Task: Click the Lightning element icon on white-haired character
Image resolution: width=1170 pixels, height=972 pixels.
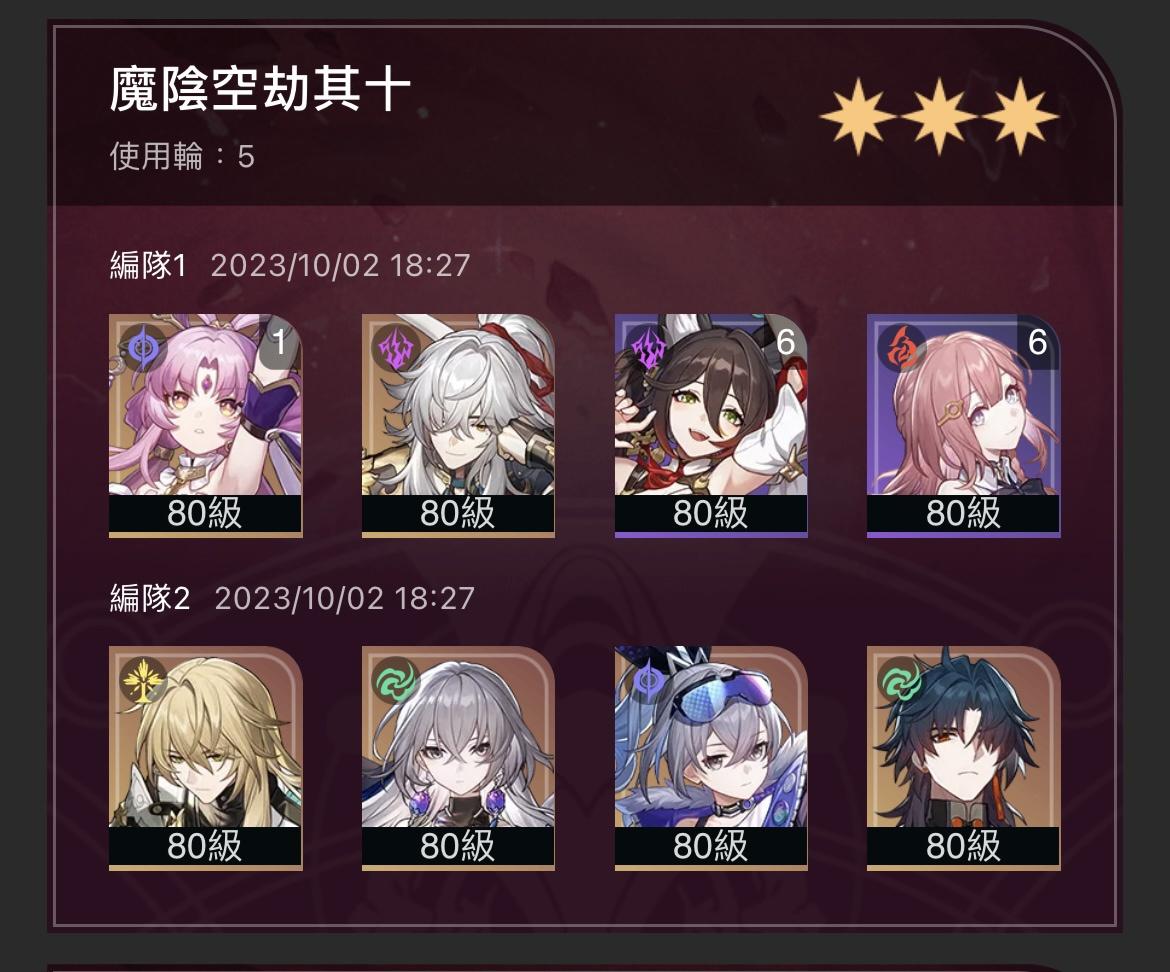Action: pyautogui.click(x=395, y=348)
